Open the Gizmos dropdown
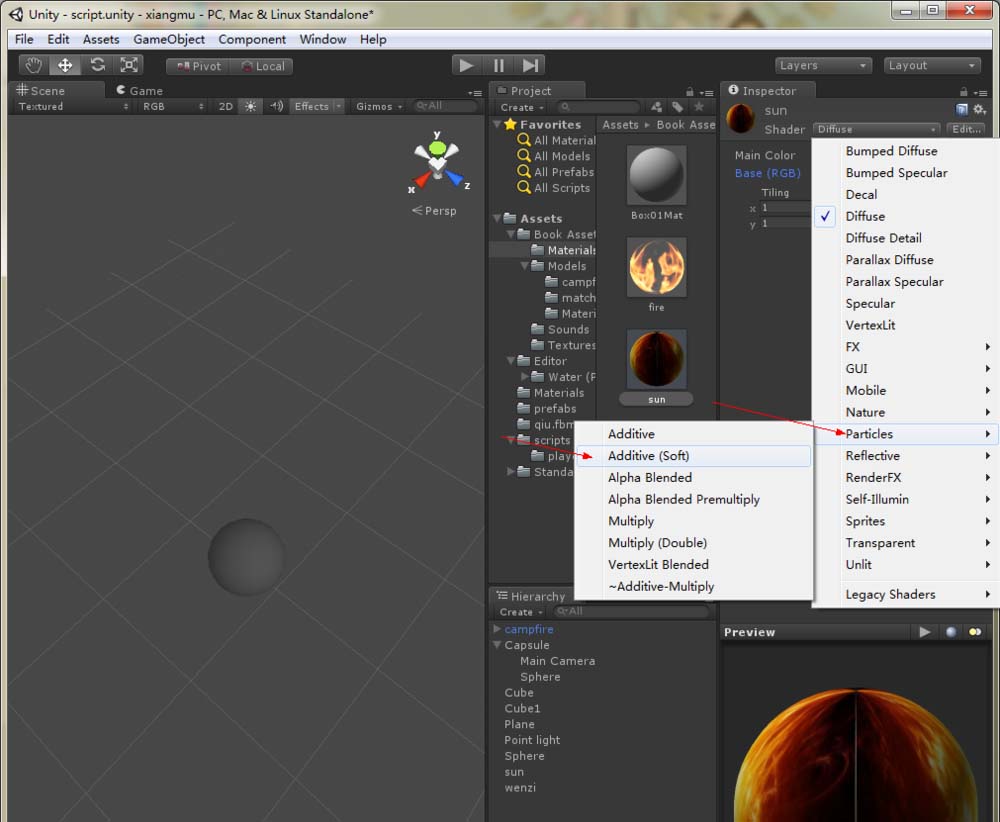Screen dimensions: 1000x822 379,106
